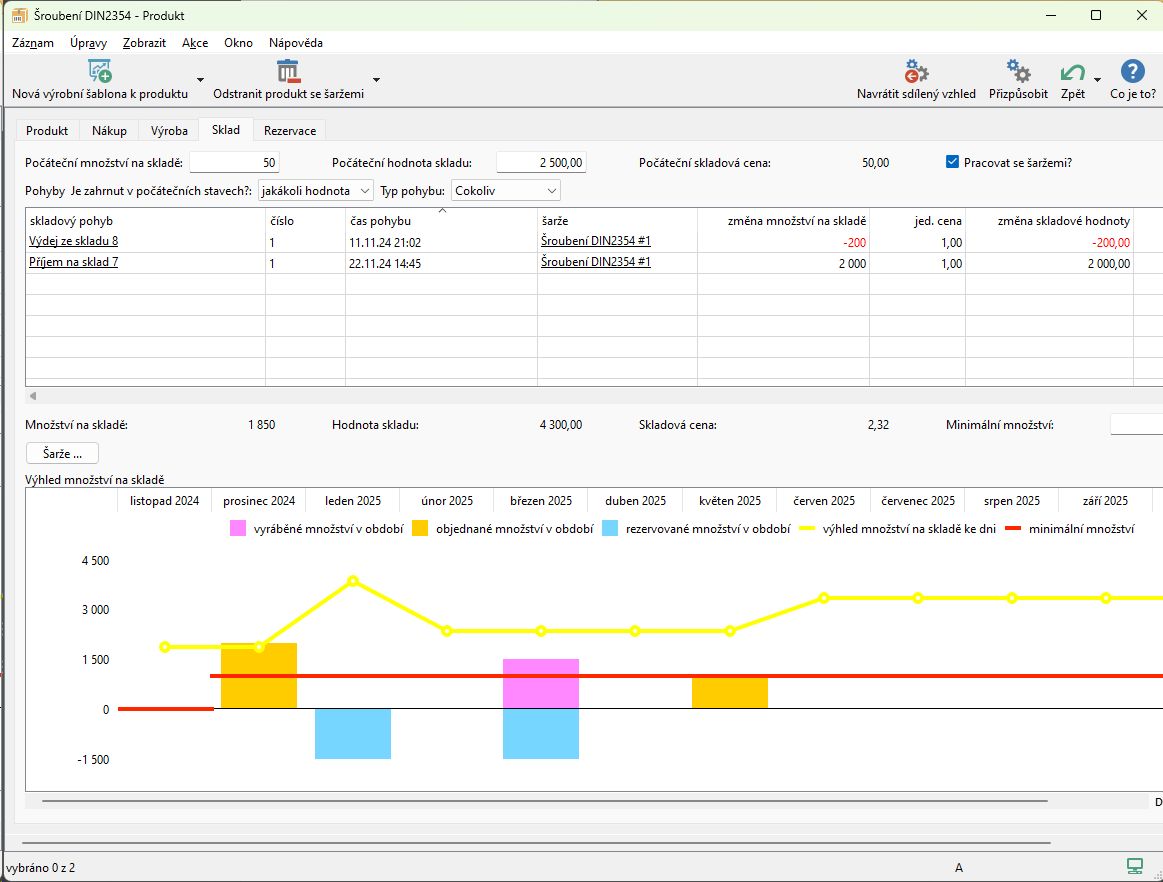Open the Akce menu
Screen dimensions: 1163x882
[x=195, y=43]
